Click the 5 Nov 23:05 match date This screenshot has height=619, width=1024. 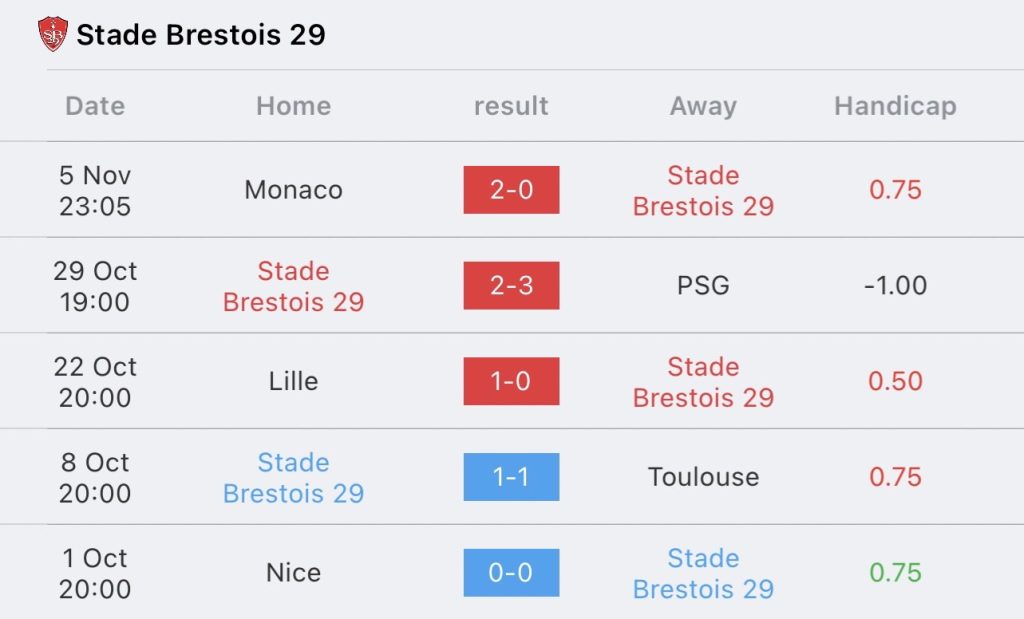(95, 191)
